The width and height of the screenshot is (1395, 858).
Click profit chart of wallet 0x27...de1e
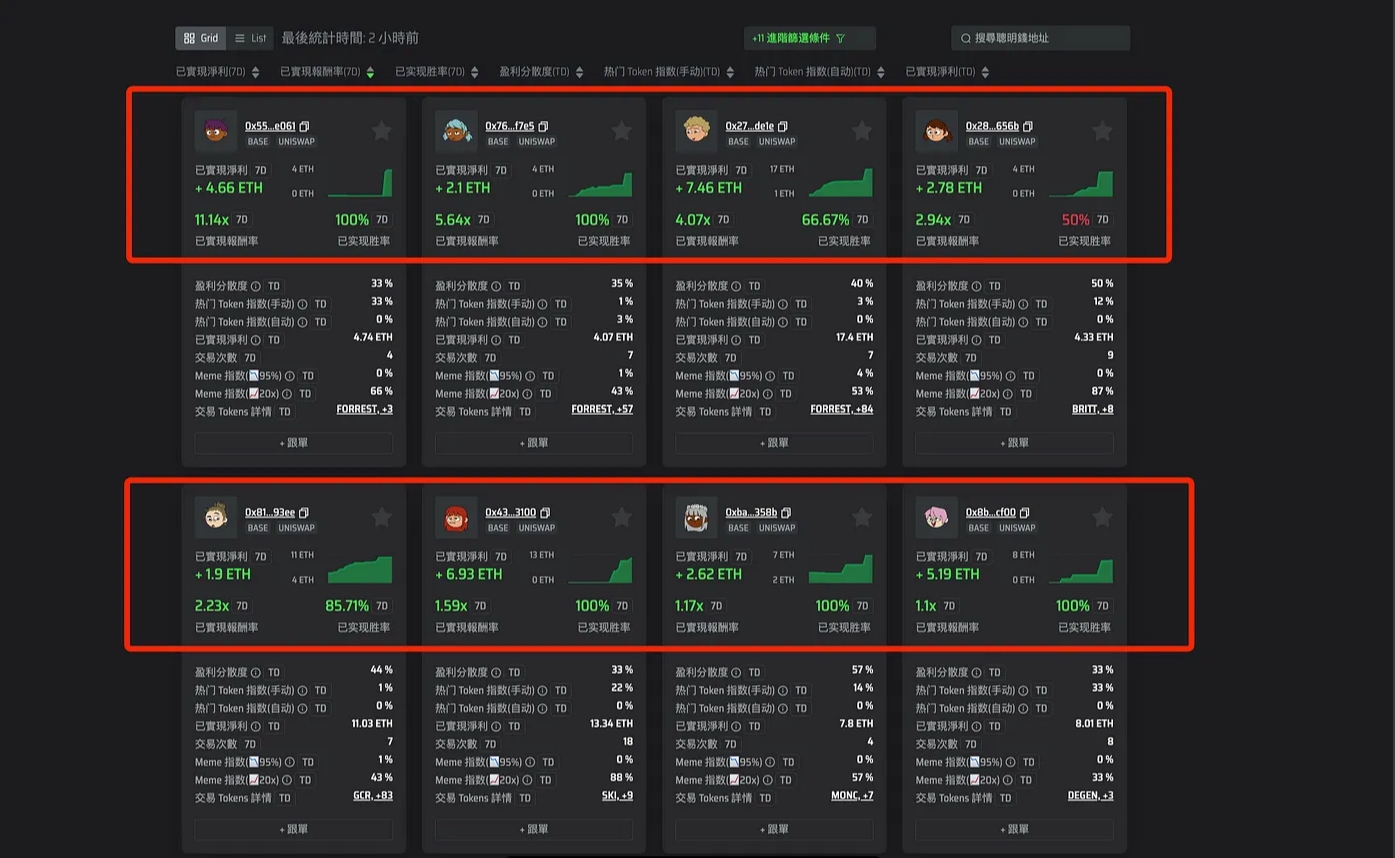pos(840,182)
